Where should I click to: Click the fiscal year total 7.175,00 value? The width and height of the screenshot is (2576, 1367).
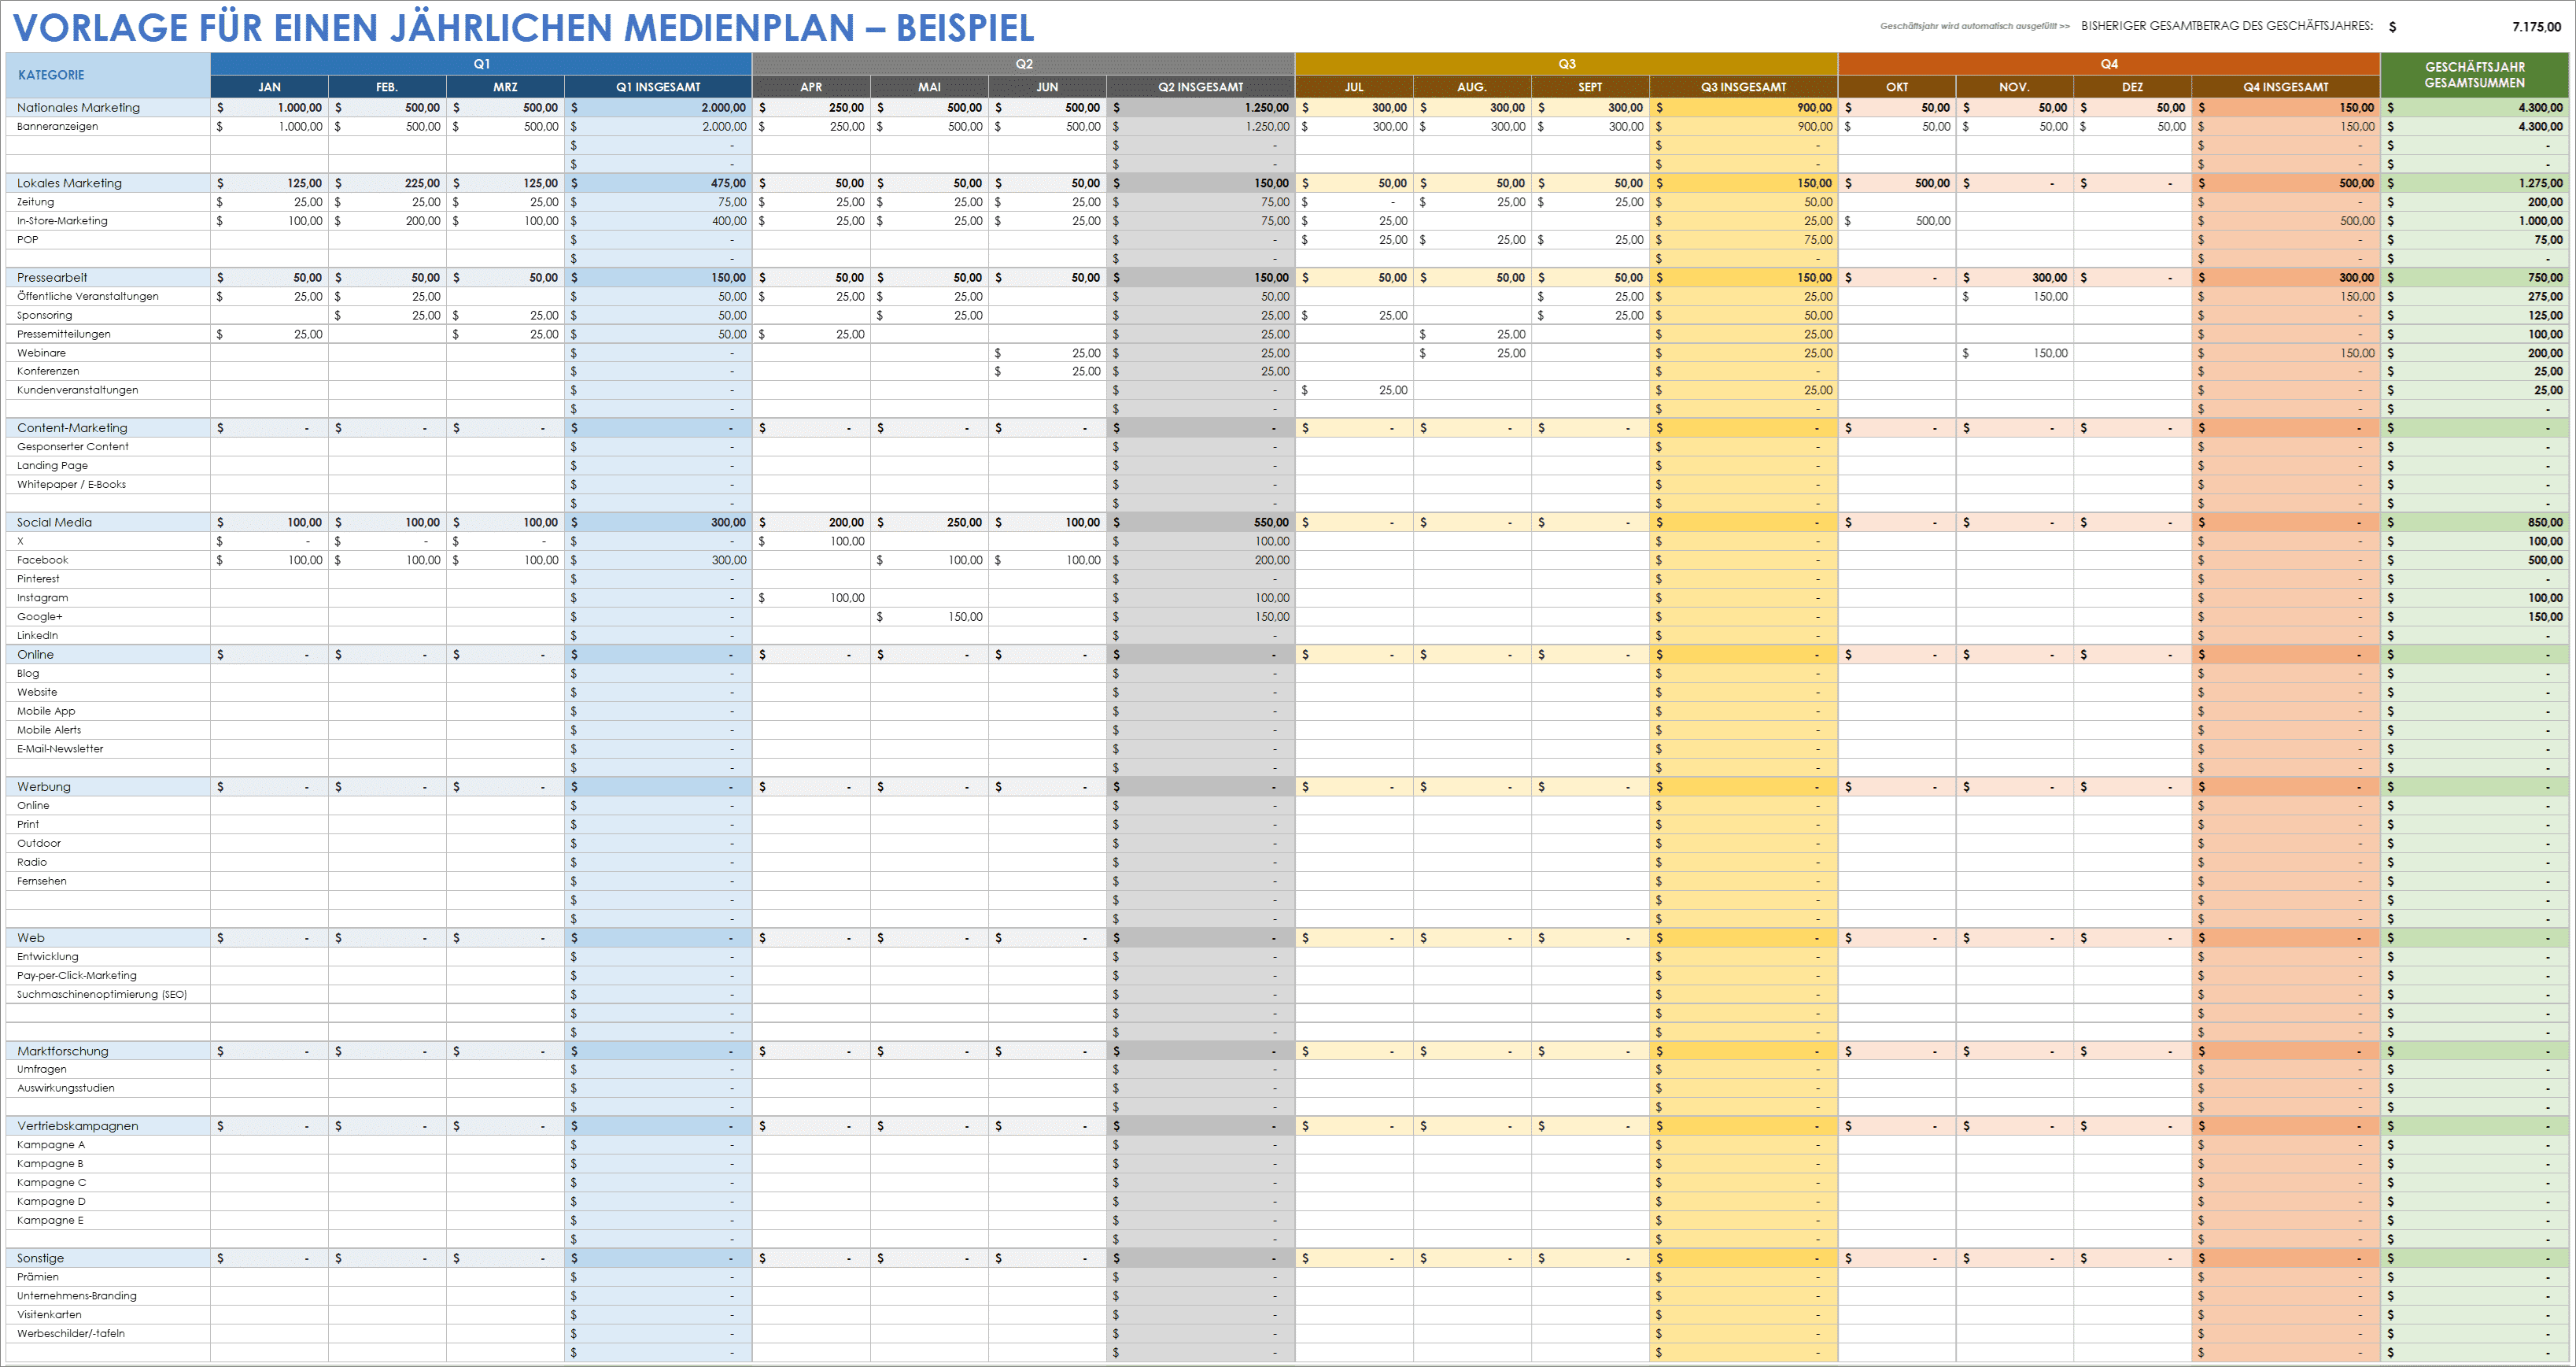2536,27
